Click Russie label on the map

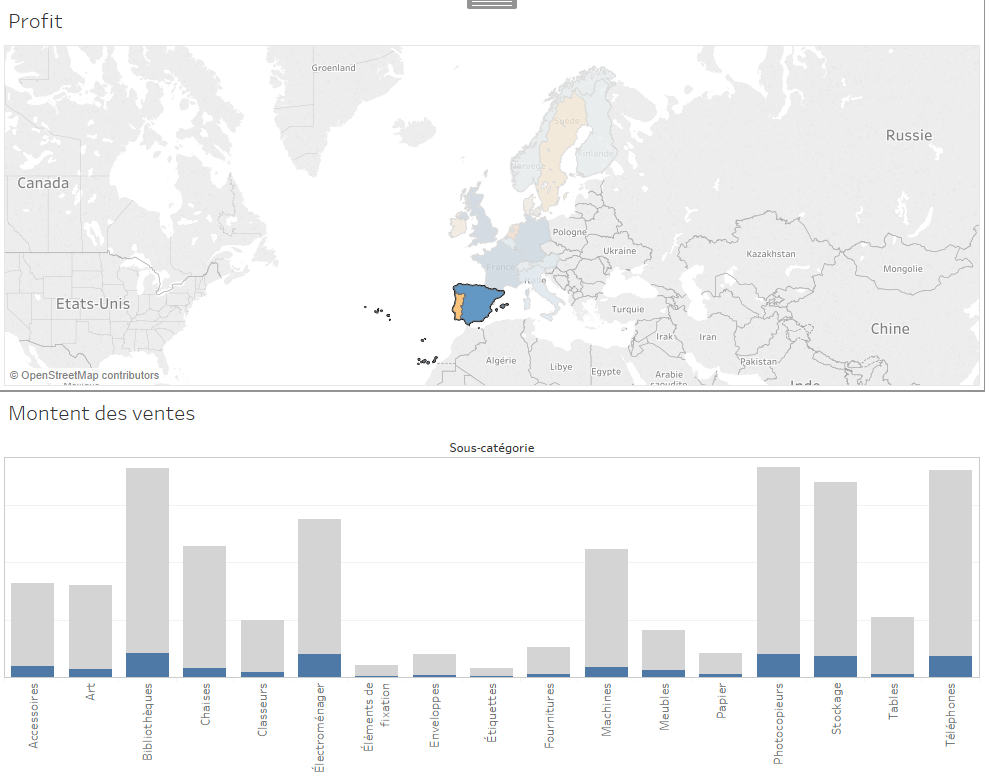[908, 134]
